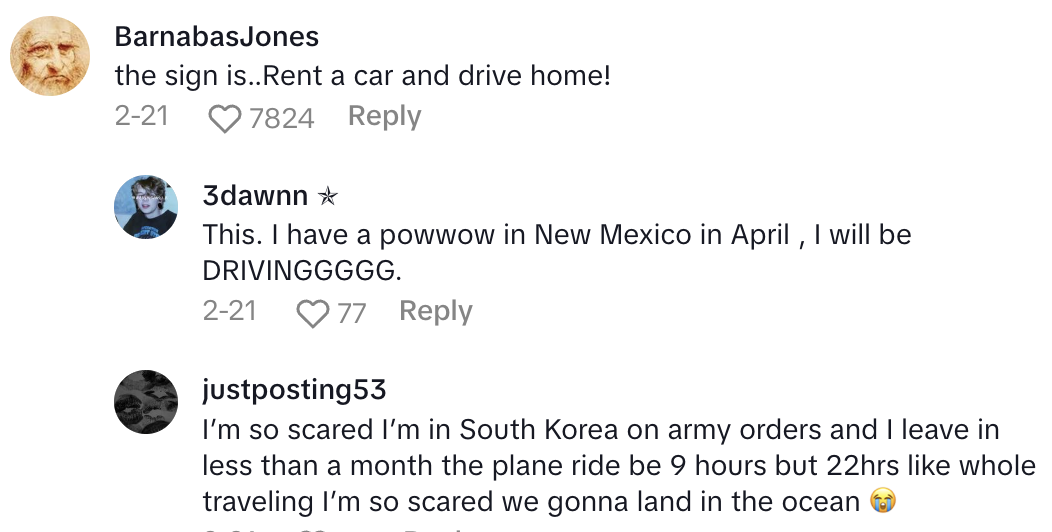
Task: Click the crying emoji in justposting53's comment
Action: pyautogui.click(x=880, y=500)
